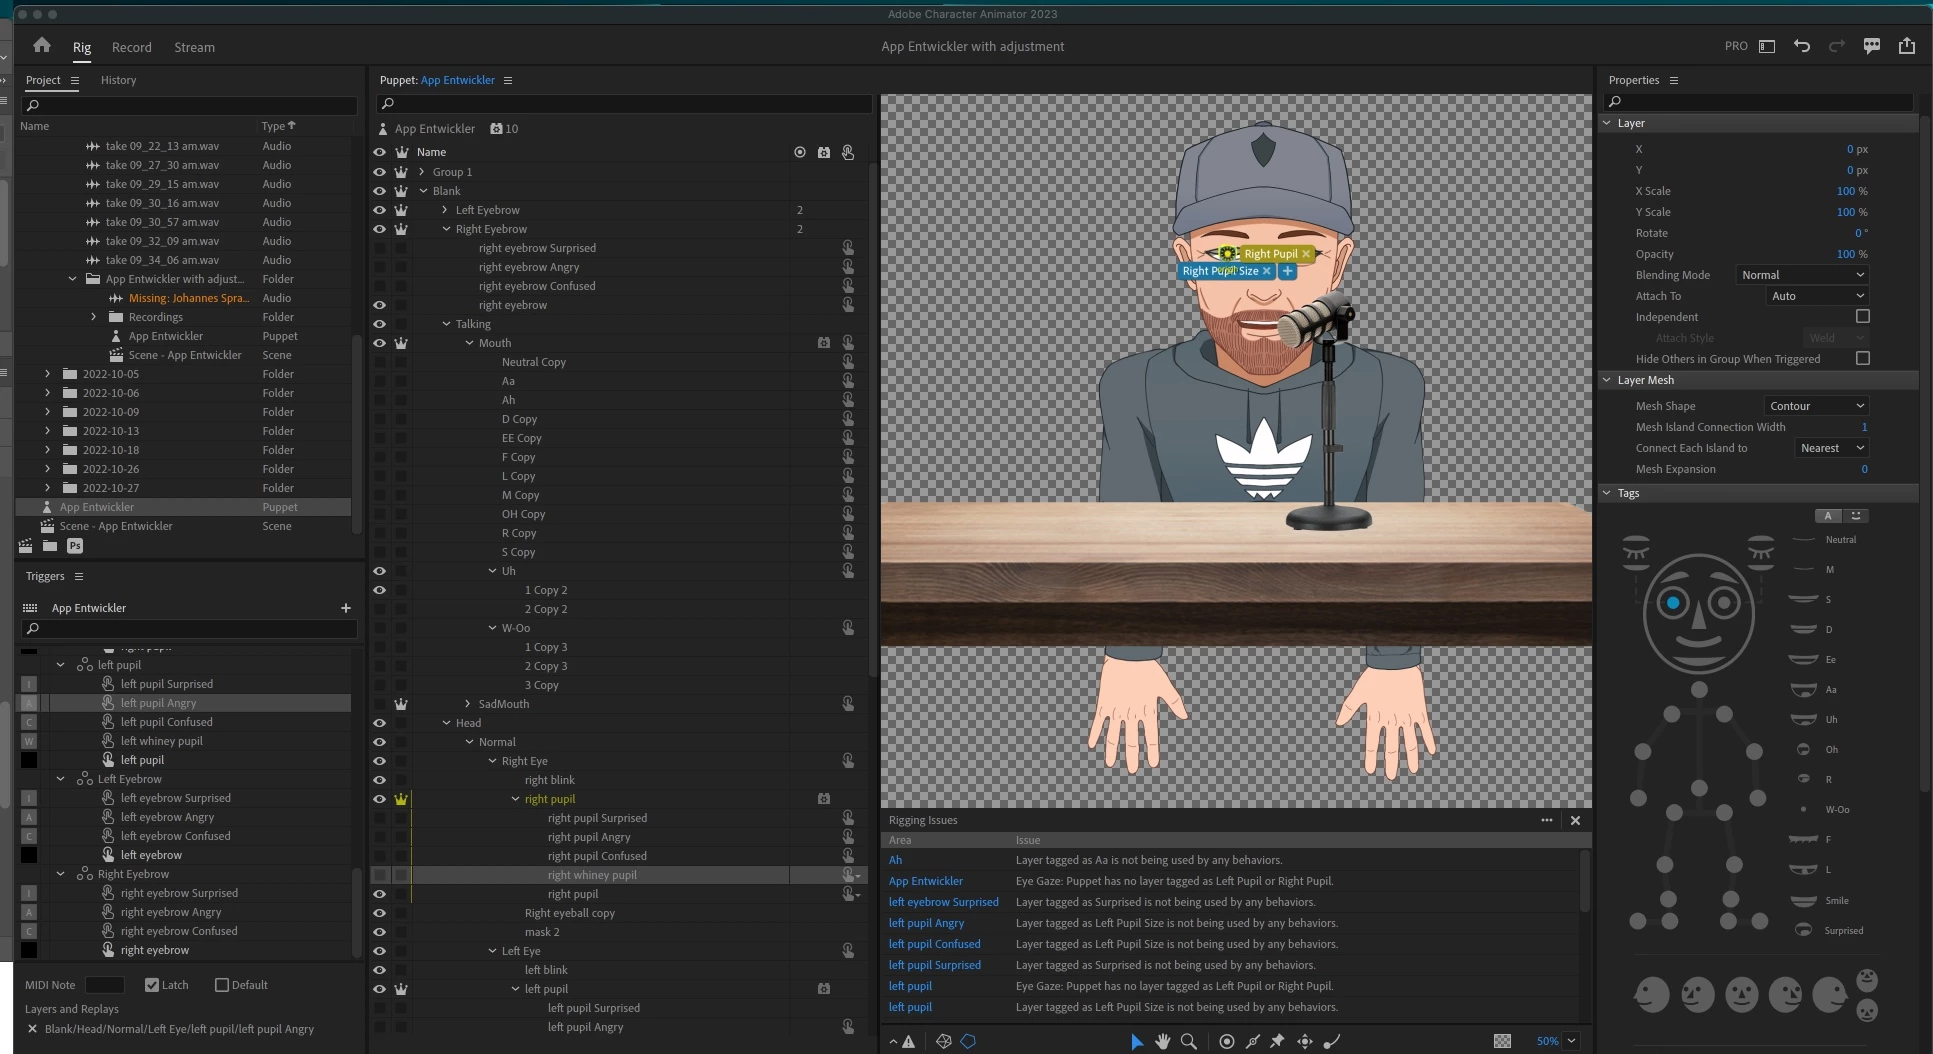Open the Rigging Issues more options menu

click(1547, 820)
